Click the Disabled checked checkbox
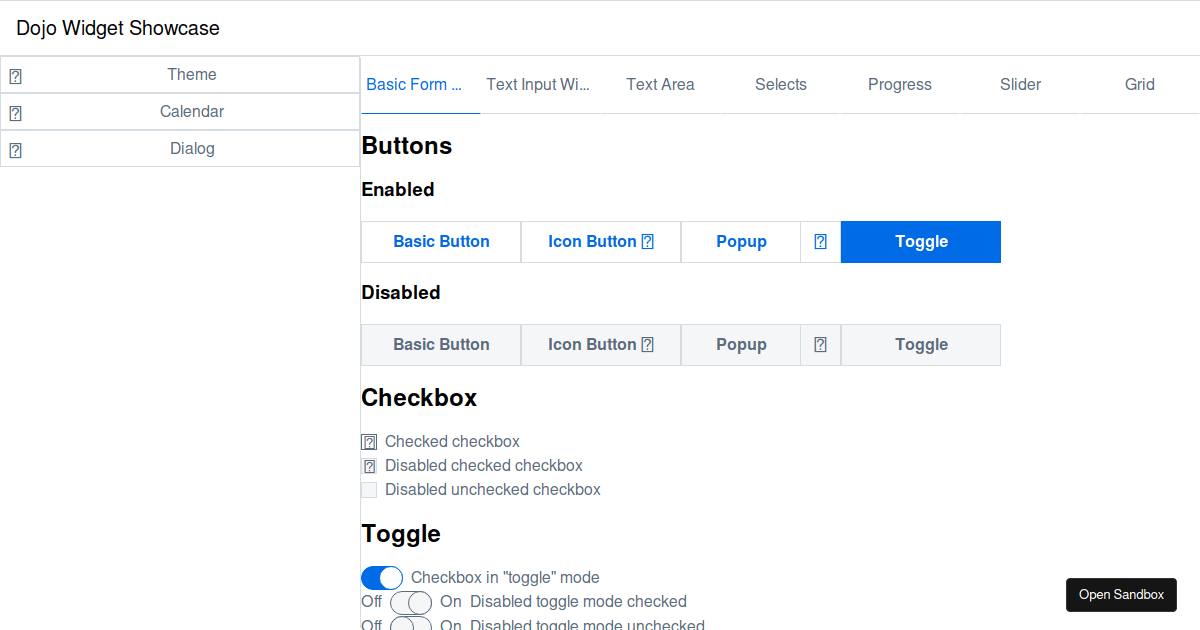Viewport: 1200px width, 630px height. point(369,466)
